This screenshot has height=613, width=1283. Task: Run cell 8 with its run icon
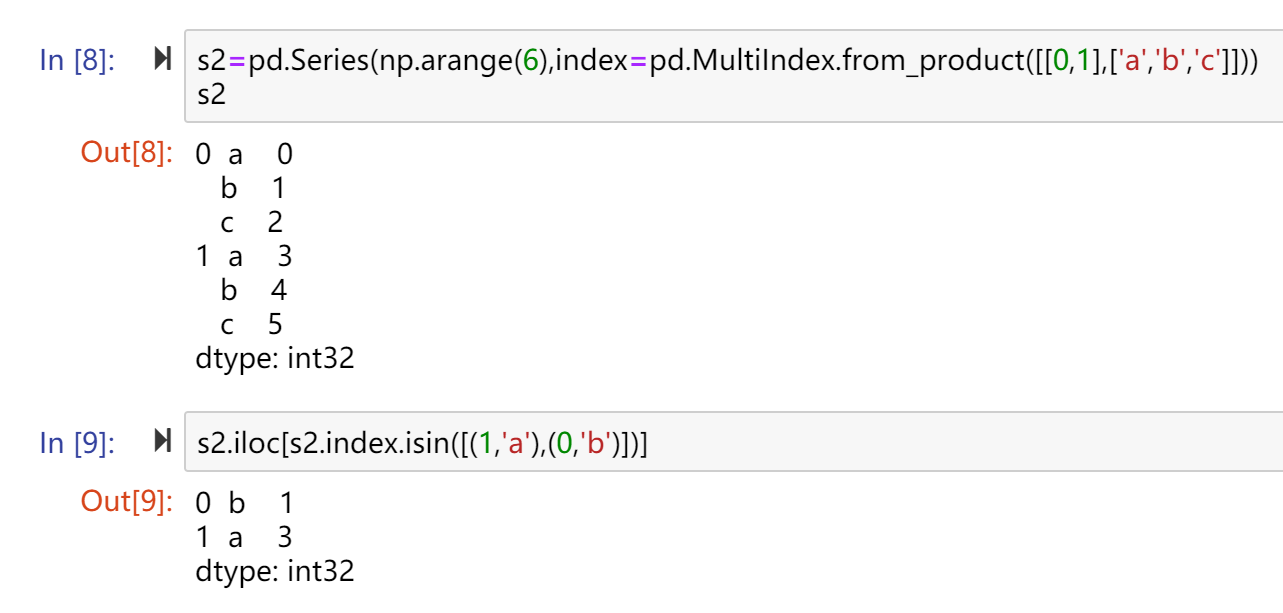[x=162, y=61]
